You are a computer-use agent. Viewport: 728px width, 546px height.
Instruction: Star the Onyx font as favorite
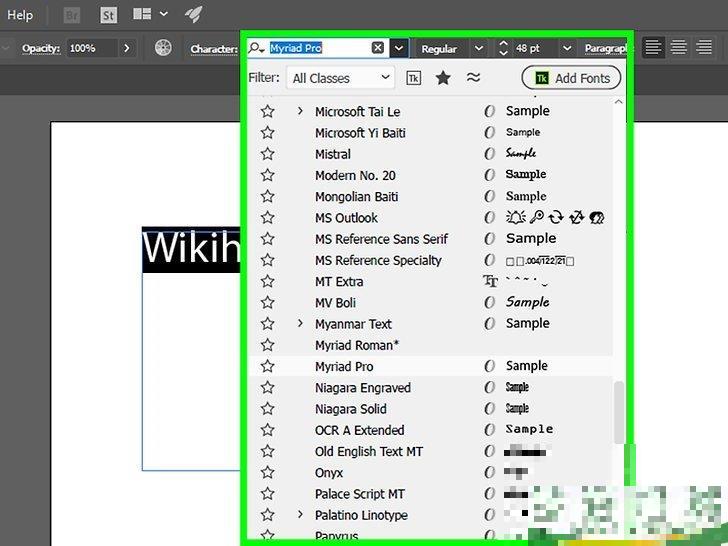coord(267,473)
